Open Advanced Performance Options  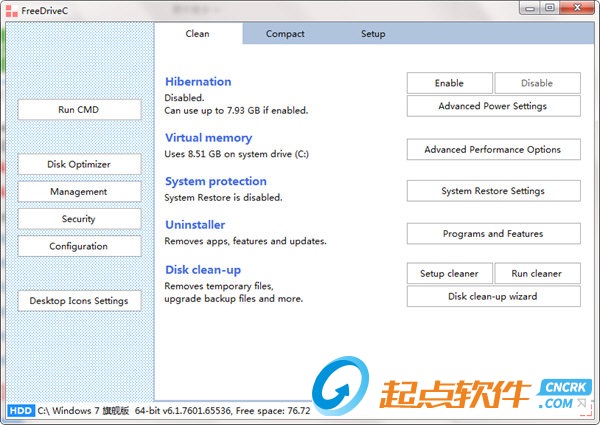coord(493,150)
